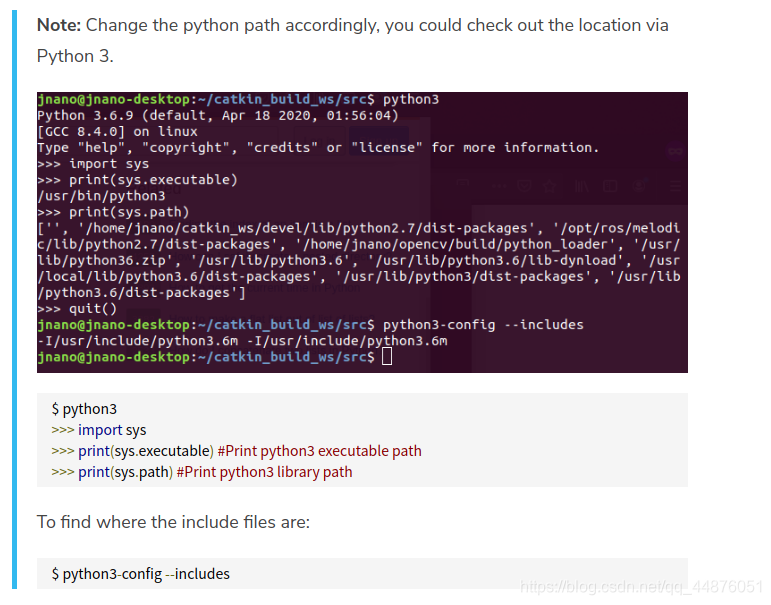
Task: Click the terminal cursor block at last prompt
Action: (387, 357)
